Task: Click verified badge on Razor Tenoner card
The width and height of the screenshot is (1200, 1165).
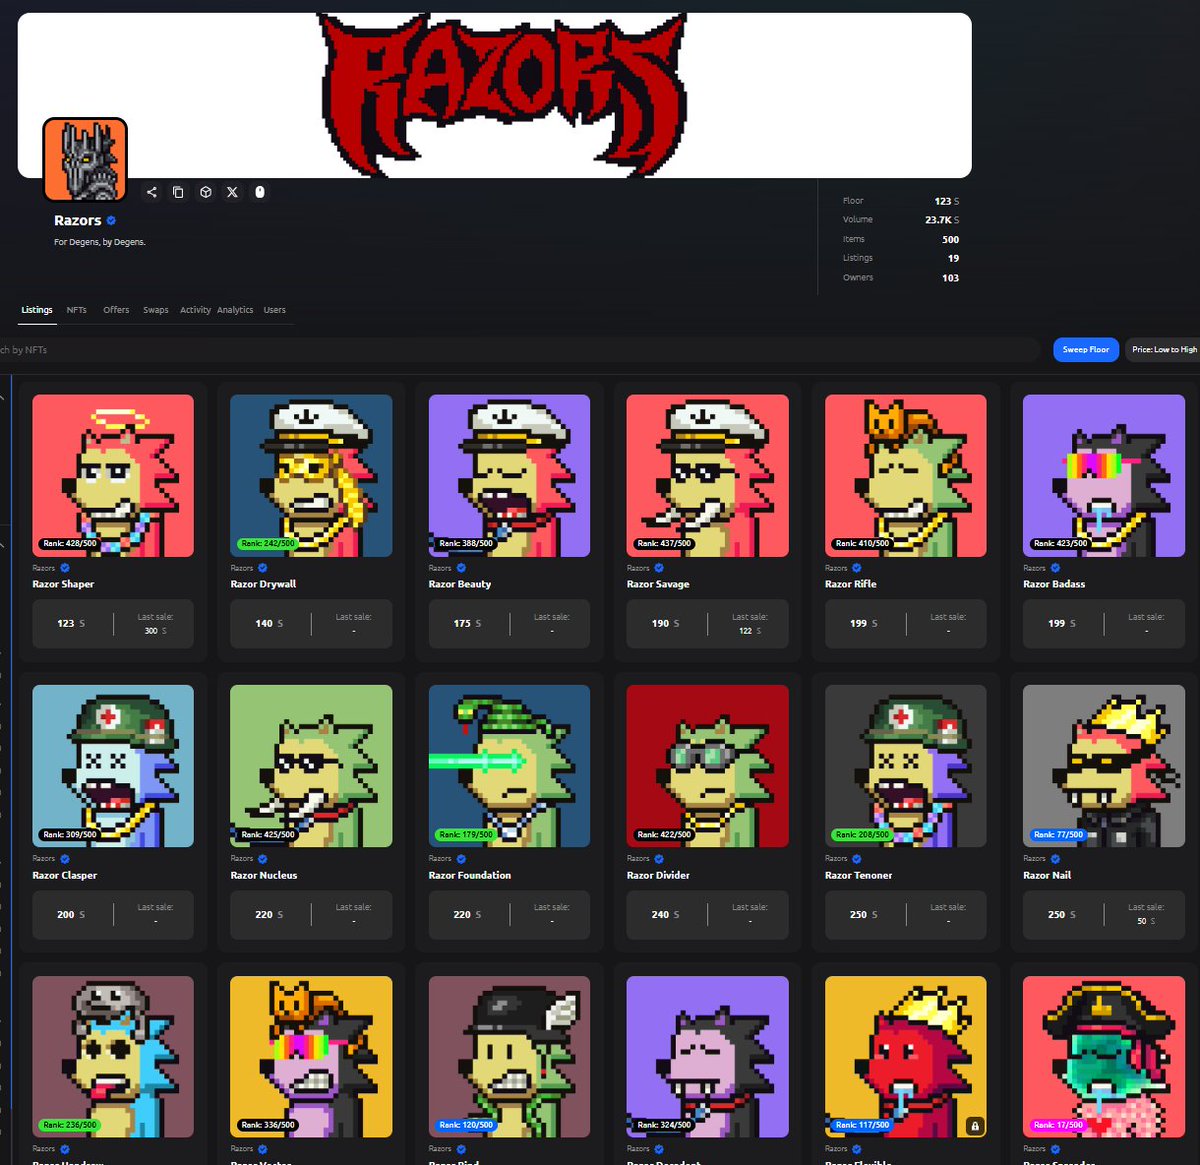Action: coord(857,859)
